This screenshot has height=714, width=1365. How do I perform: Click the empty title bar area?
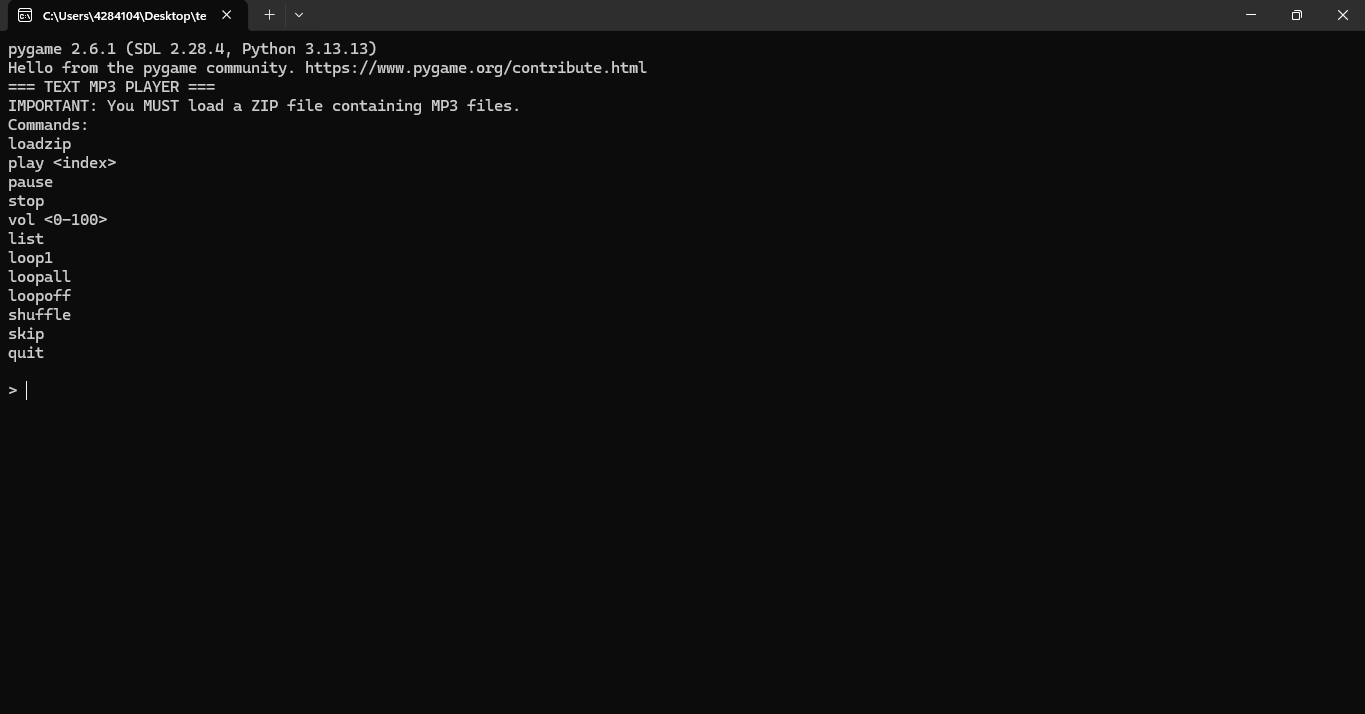point(760,15)
